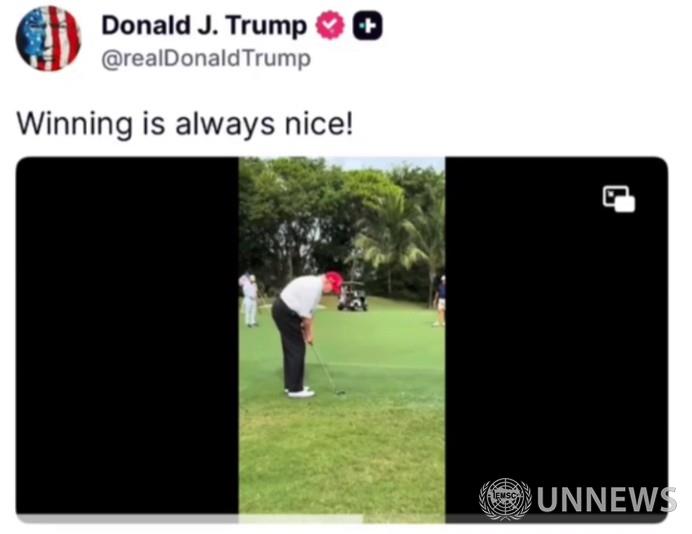Click the golf cart in the video

353,296
